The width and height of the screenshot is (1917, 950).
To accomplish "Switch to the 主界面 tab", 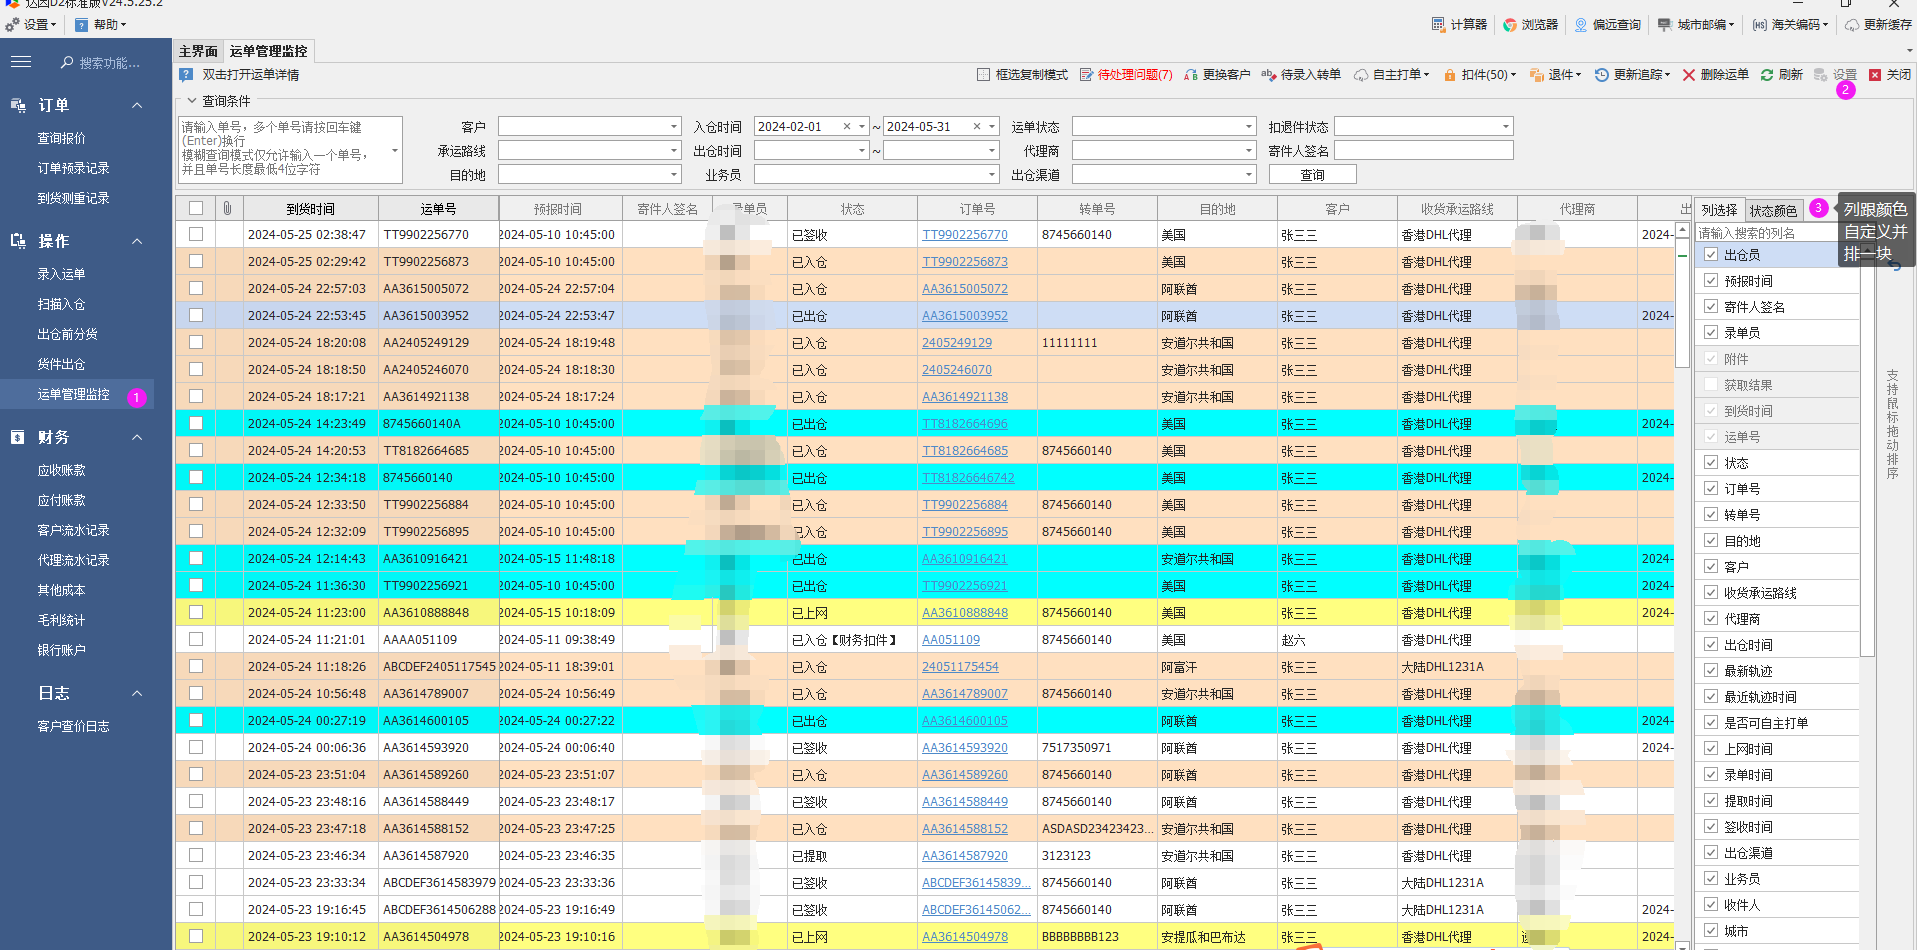I will (x=198, y=51).
